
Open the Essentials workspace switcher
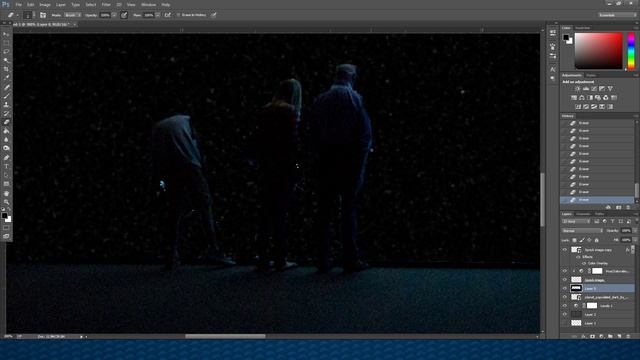click(x=616, y=15)
